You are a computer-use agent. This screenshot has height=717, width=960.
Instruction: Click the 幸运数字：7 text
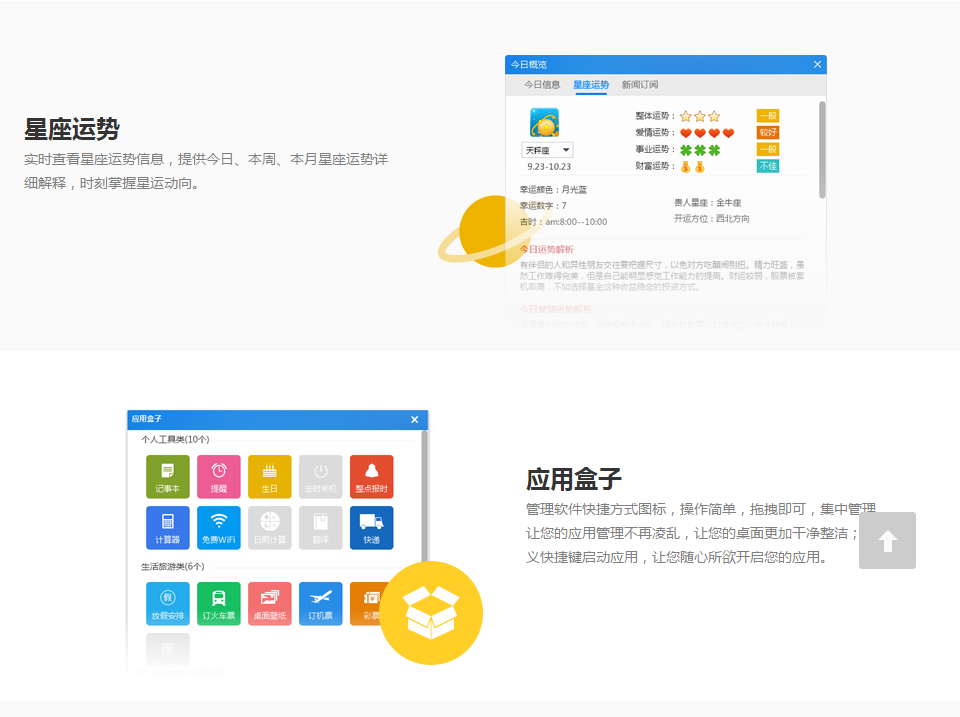pos(543,206)
